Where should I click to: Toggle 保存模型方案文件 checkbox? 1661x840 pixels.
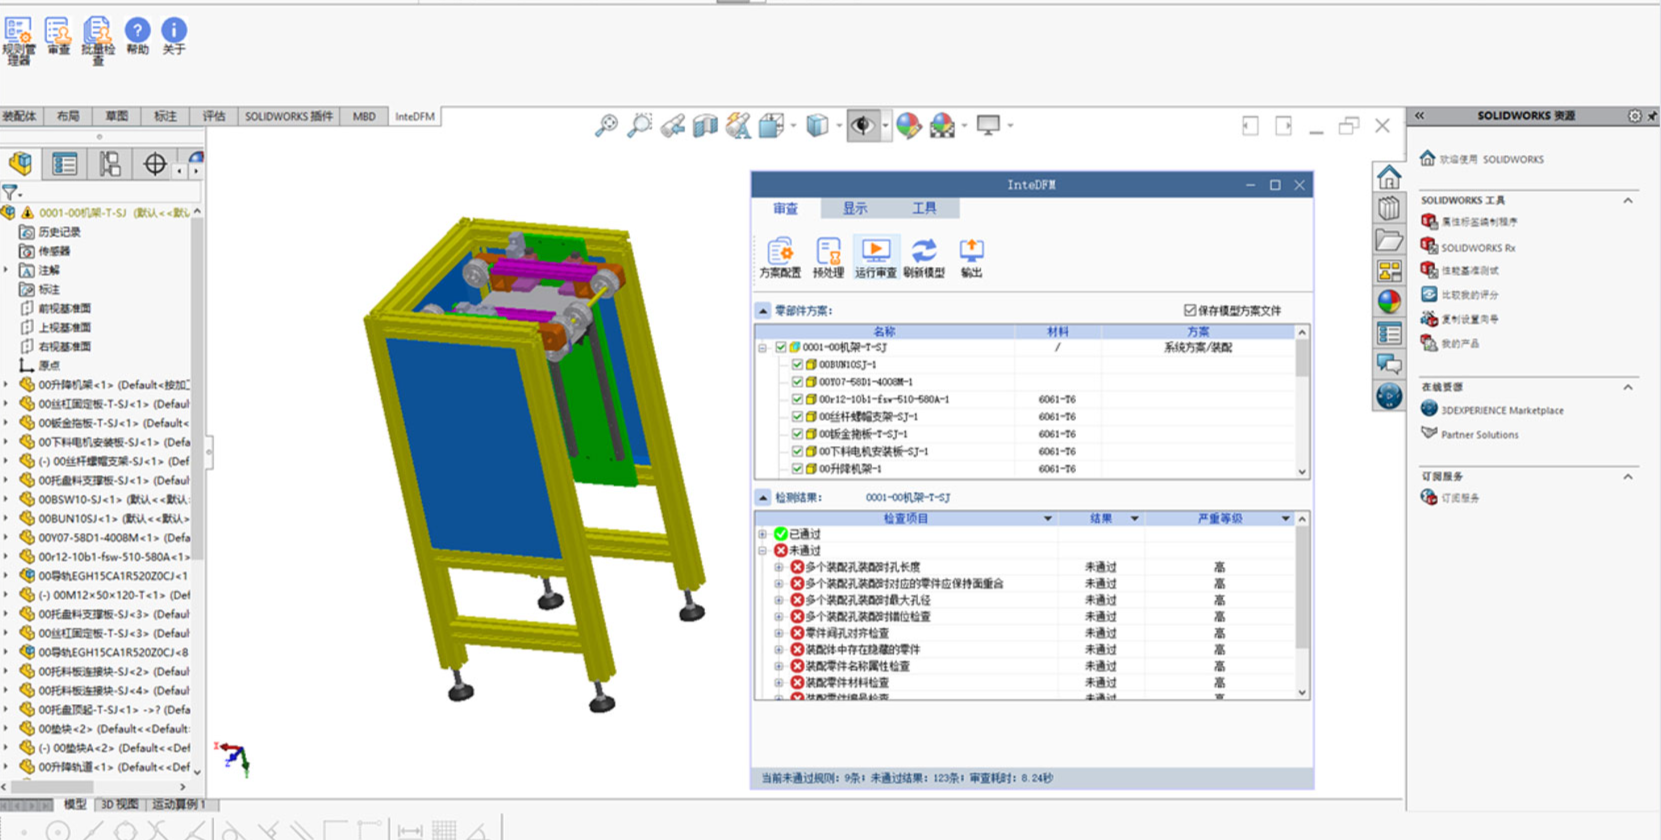[x=1190, y=310]
